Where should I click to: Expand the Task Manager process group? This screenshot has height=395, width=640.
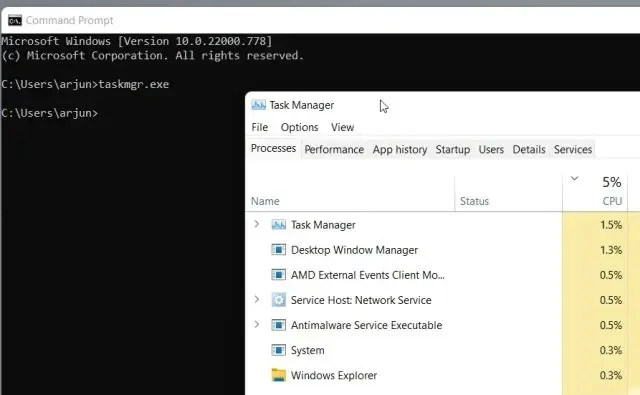(256, 224)
